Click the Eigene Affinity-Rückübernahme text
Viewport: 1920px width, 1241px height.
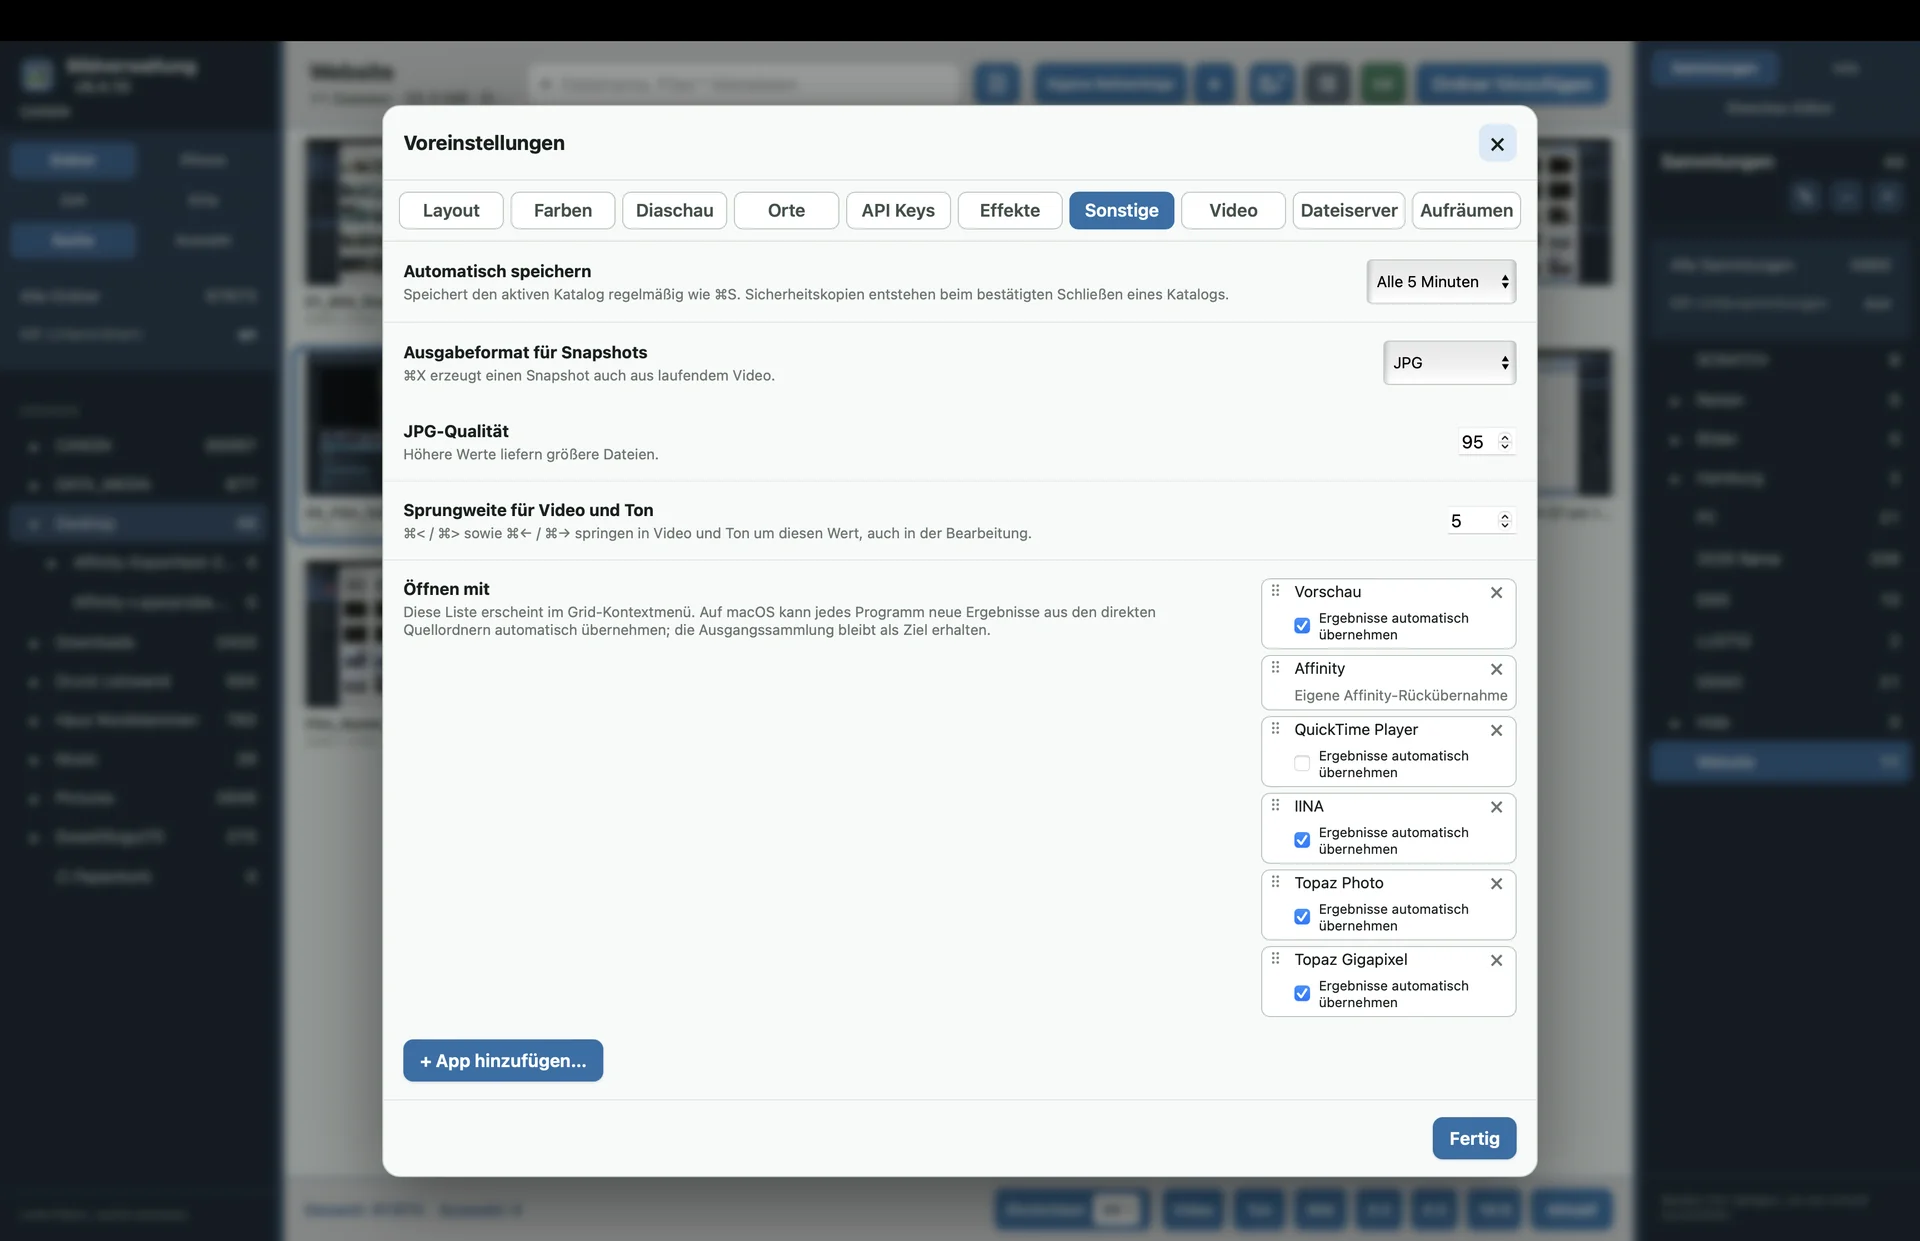click(1400, 695)
